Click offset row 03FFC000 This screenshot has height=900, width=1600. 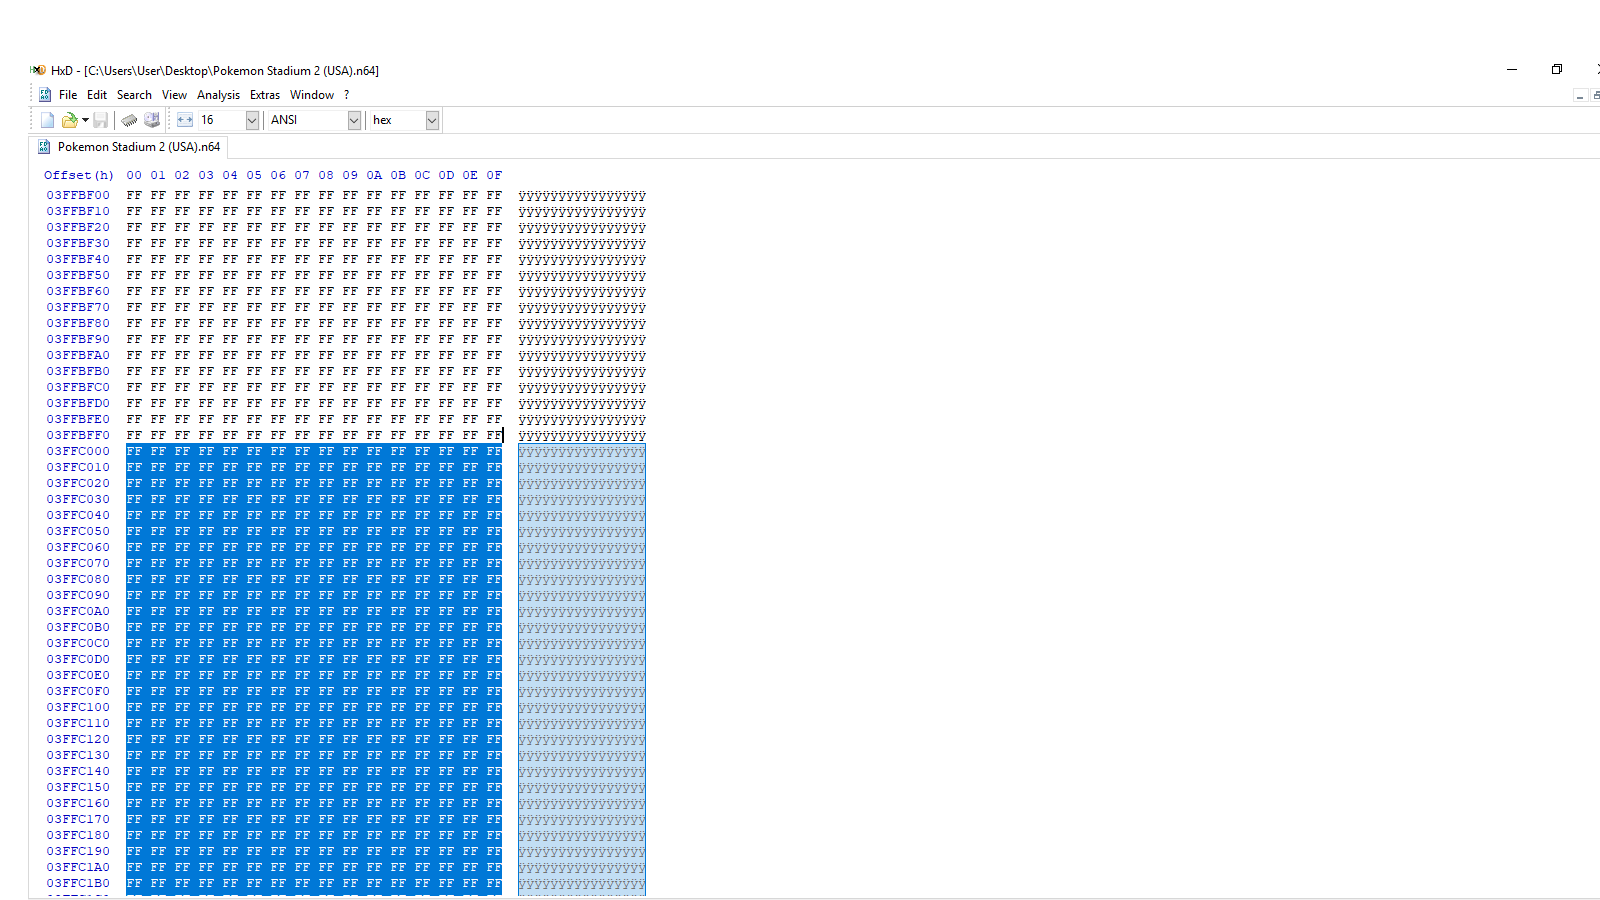point(78,451)
